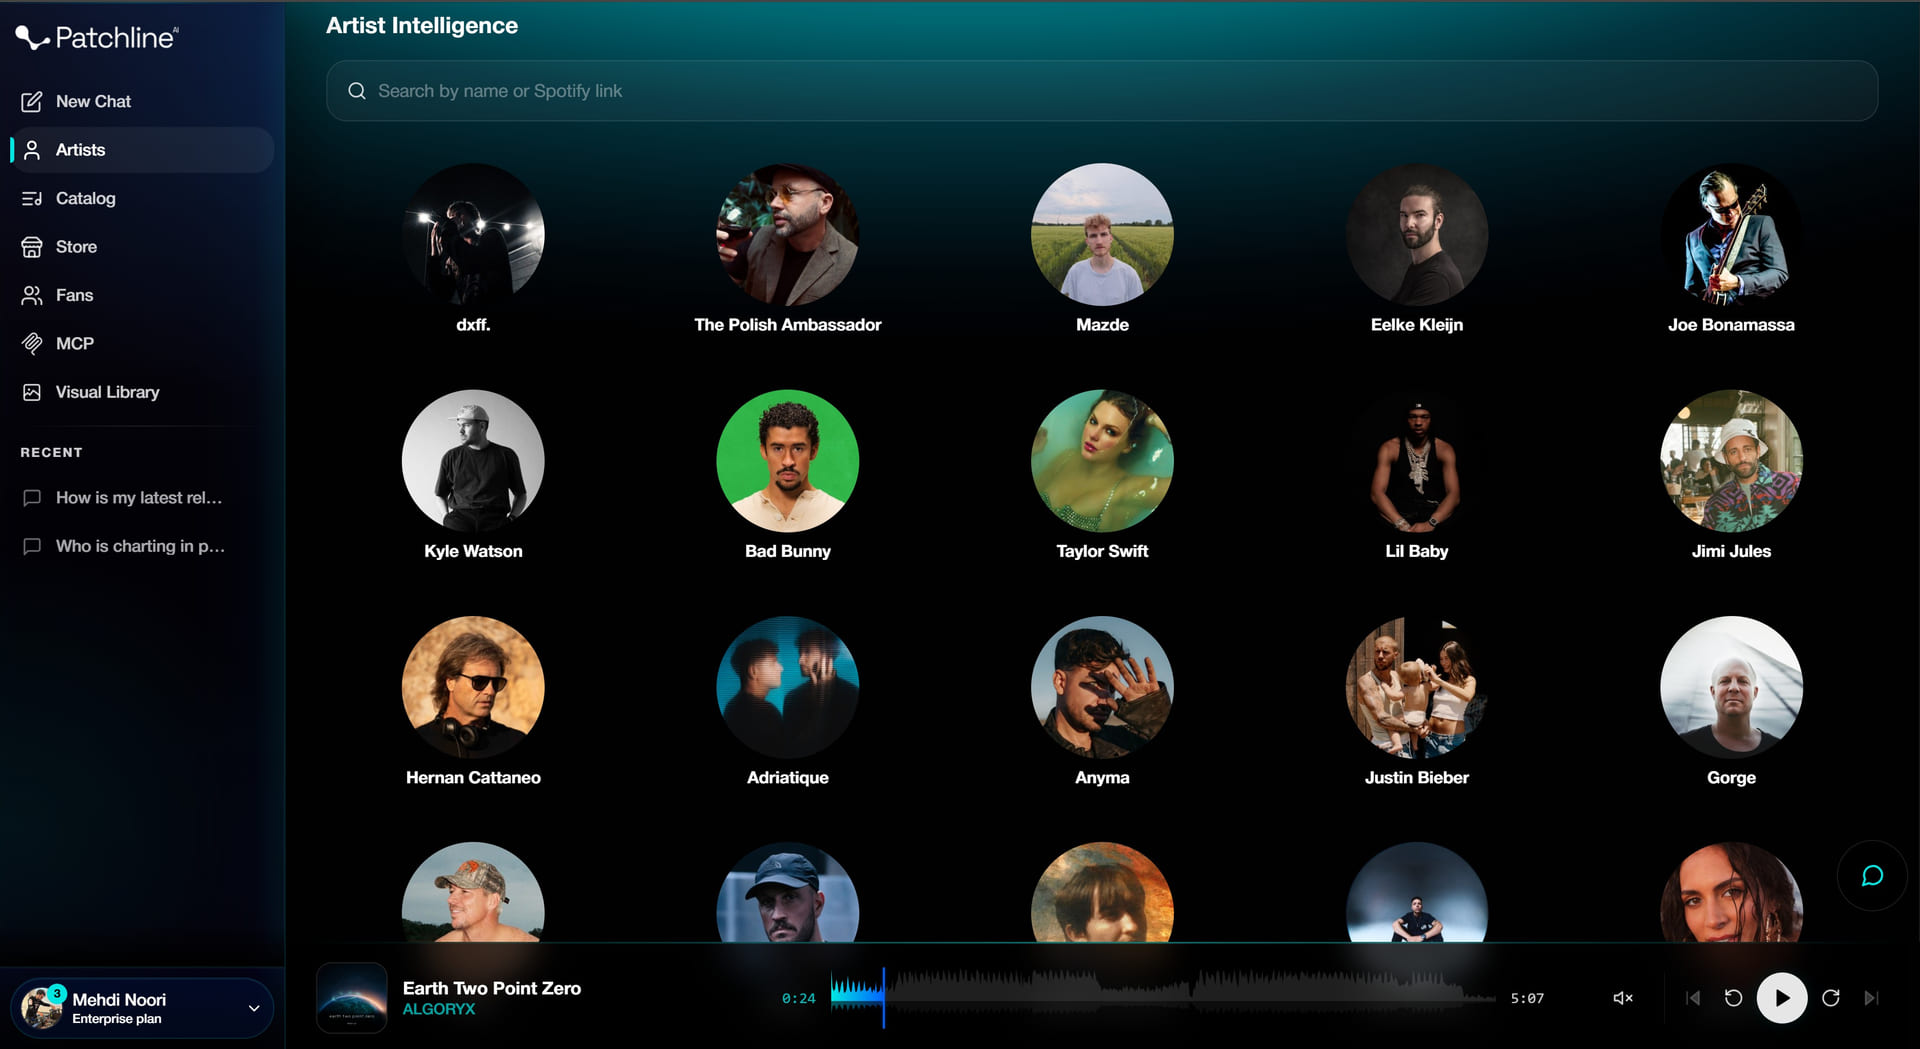Unmute the player volume
Viewport: 1920px width, 1049px height.
1623,998
